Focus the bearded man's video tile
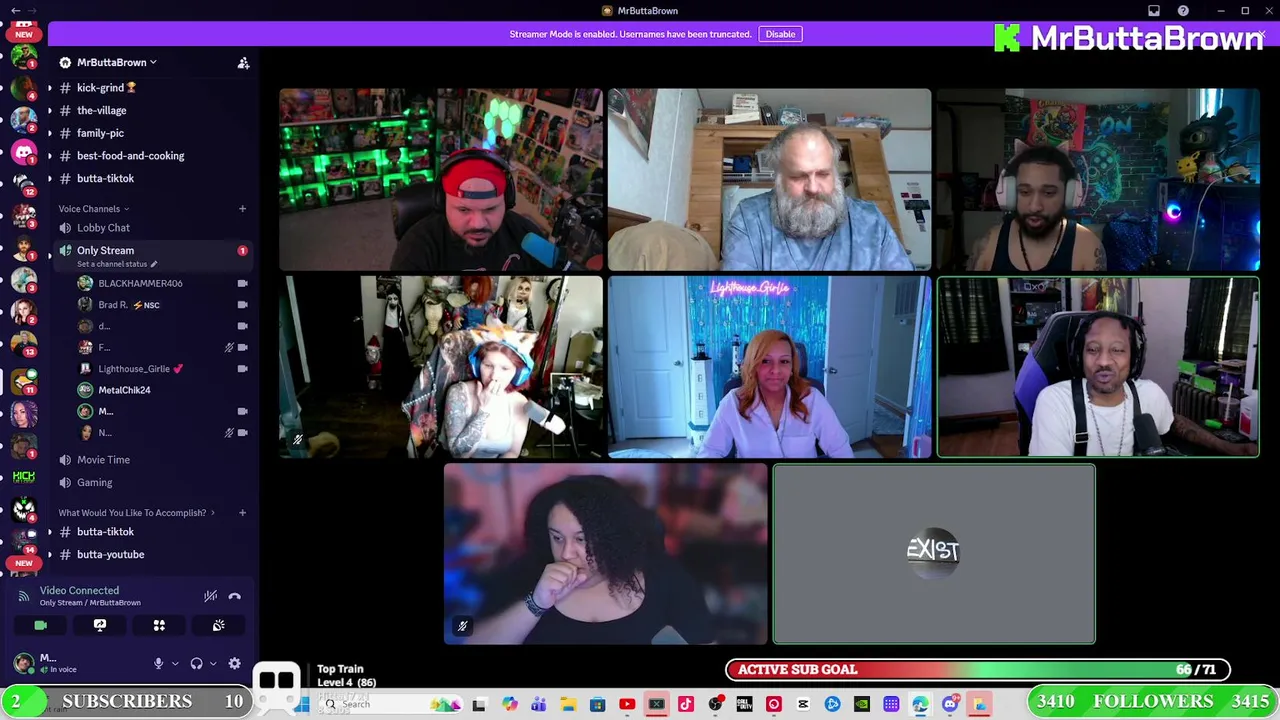The height and width of the screenshot is (720, 1280). (769, 180)
